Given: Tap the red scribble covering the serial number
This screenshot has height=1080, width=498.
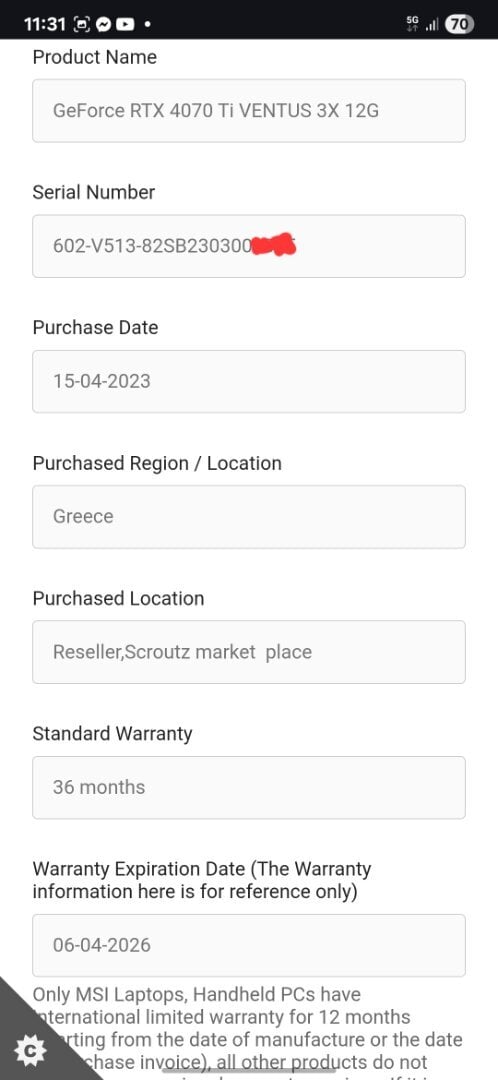Looking at the screenshot, I should [x=273, y=245].
